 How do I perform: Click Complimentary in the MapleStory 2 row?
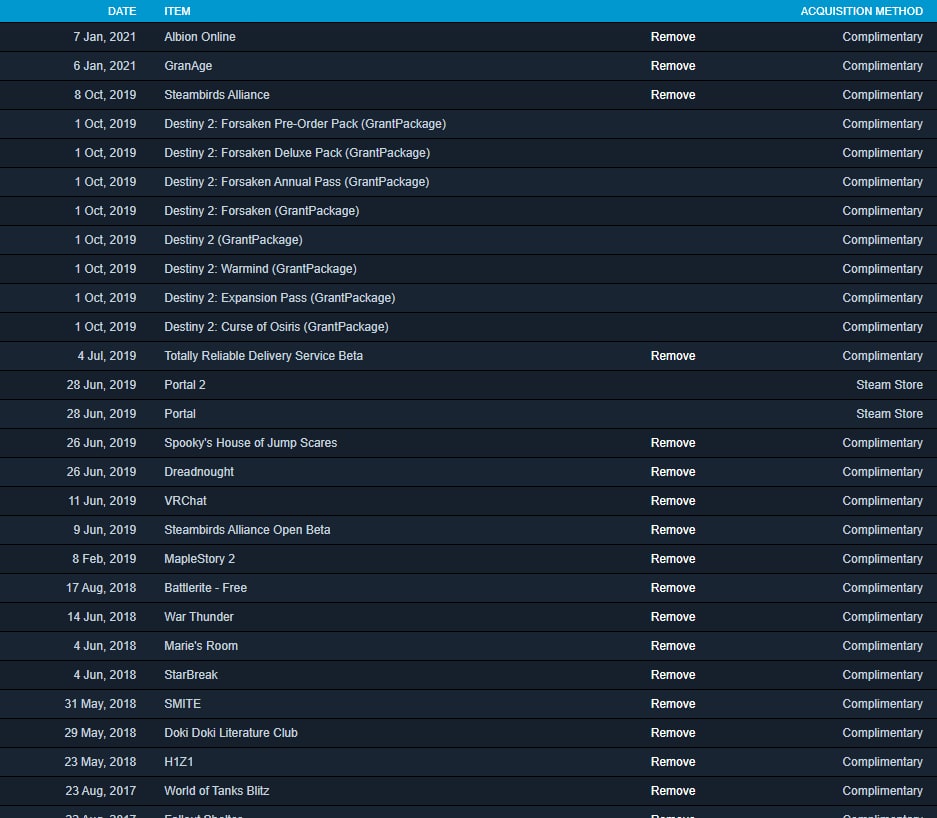(x=882, y=559)
